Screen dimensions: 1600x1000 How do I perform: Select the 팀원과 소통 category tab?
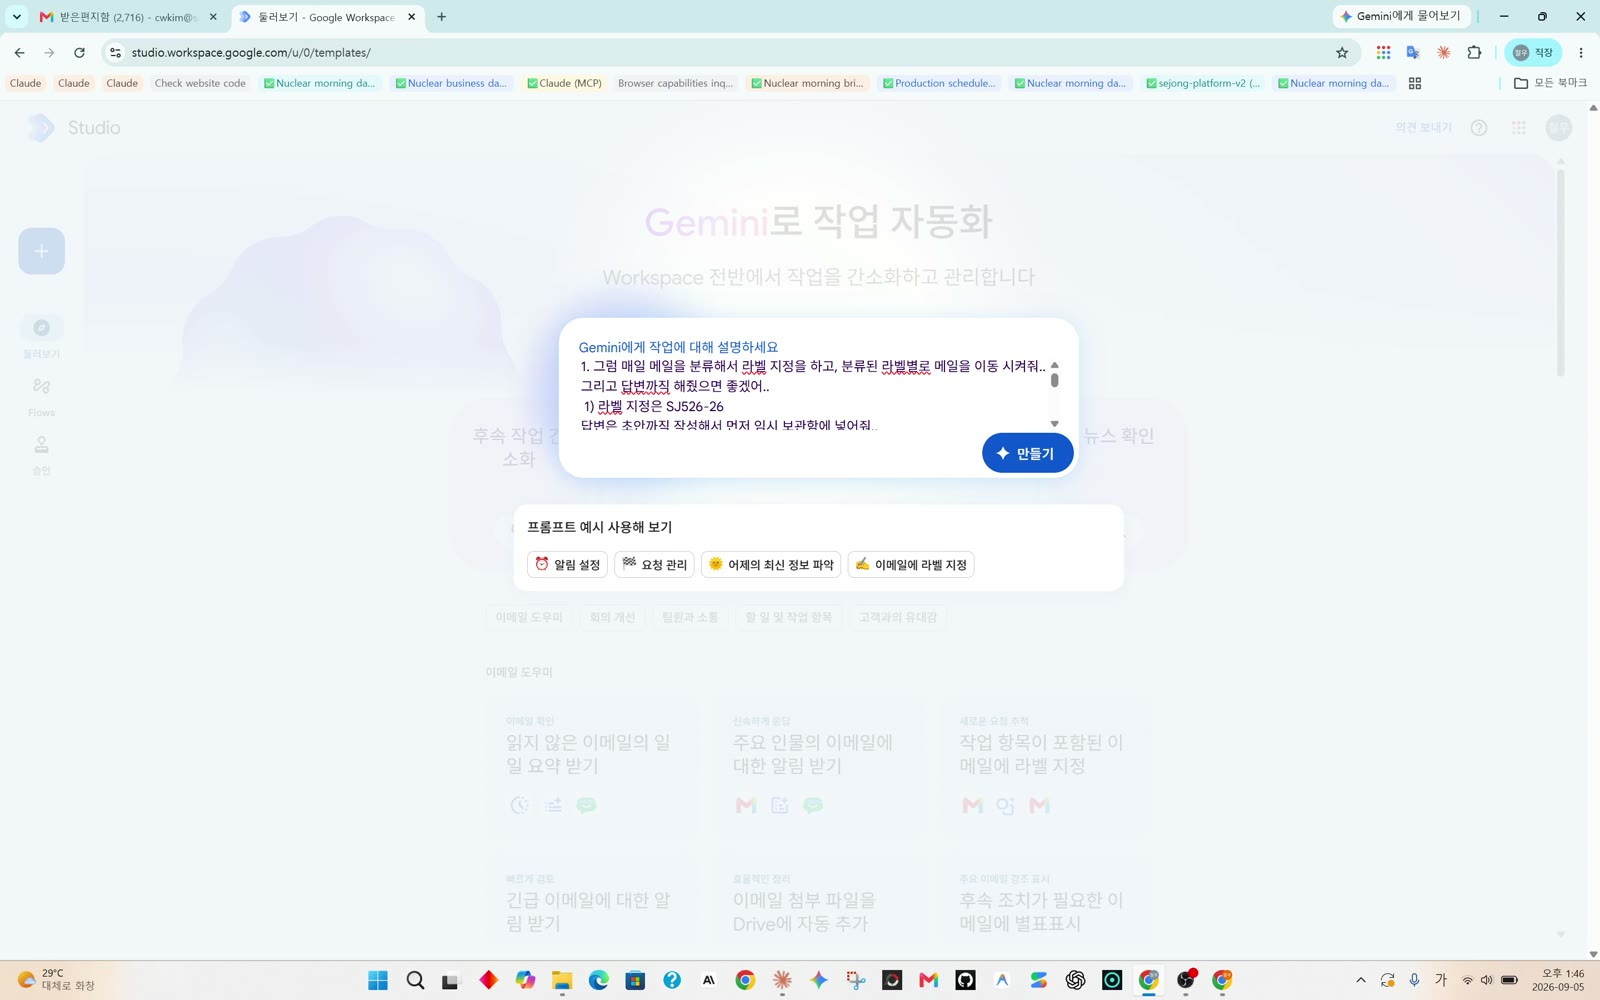point(690,617)
